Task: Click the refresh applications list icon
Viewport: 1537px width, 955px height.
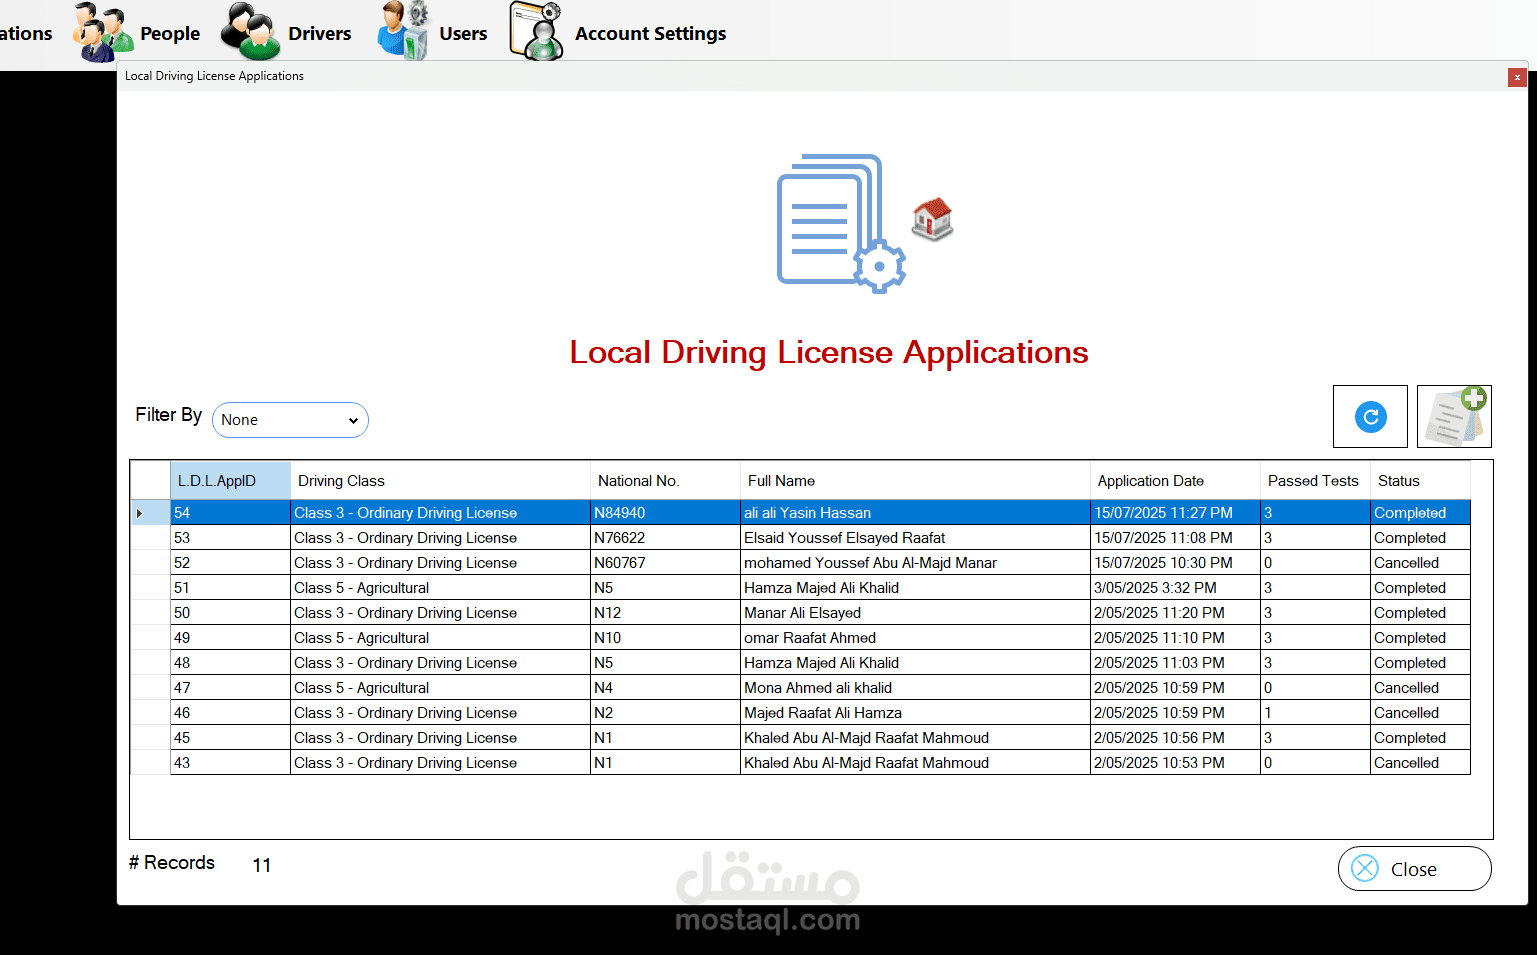Action: click(1370, 417)
